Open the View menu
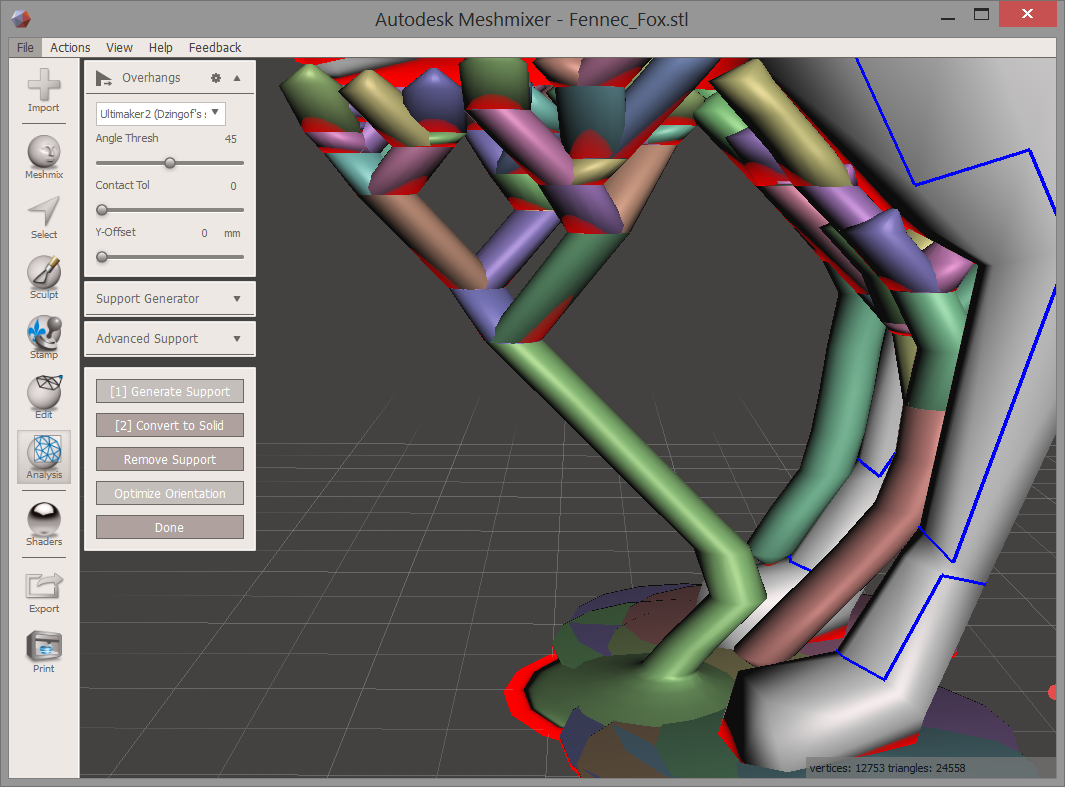The image size is (1065, 787). coord(119,48)
